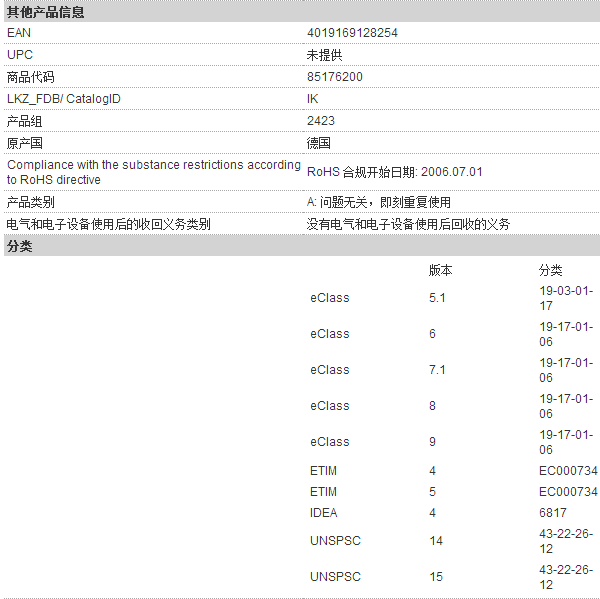600x599 pixels.
Task: Select the UPC value 未提供
Action: (324, 55)
